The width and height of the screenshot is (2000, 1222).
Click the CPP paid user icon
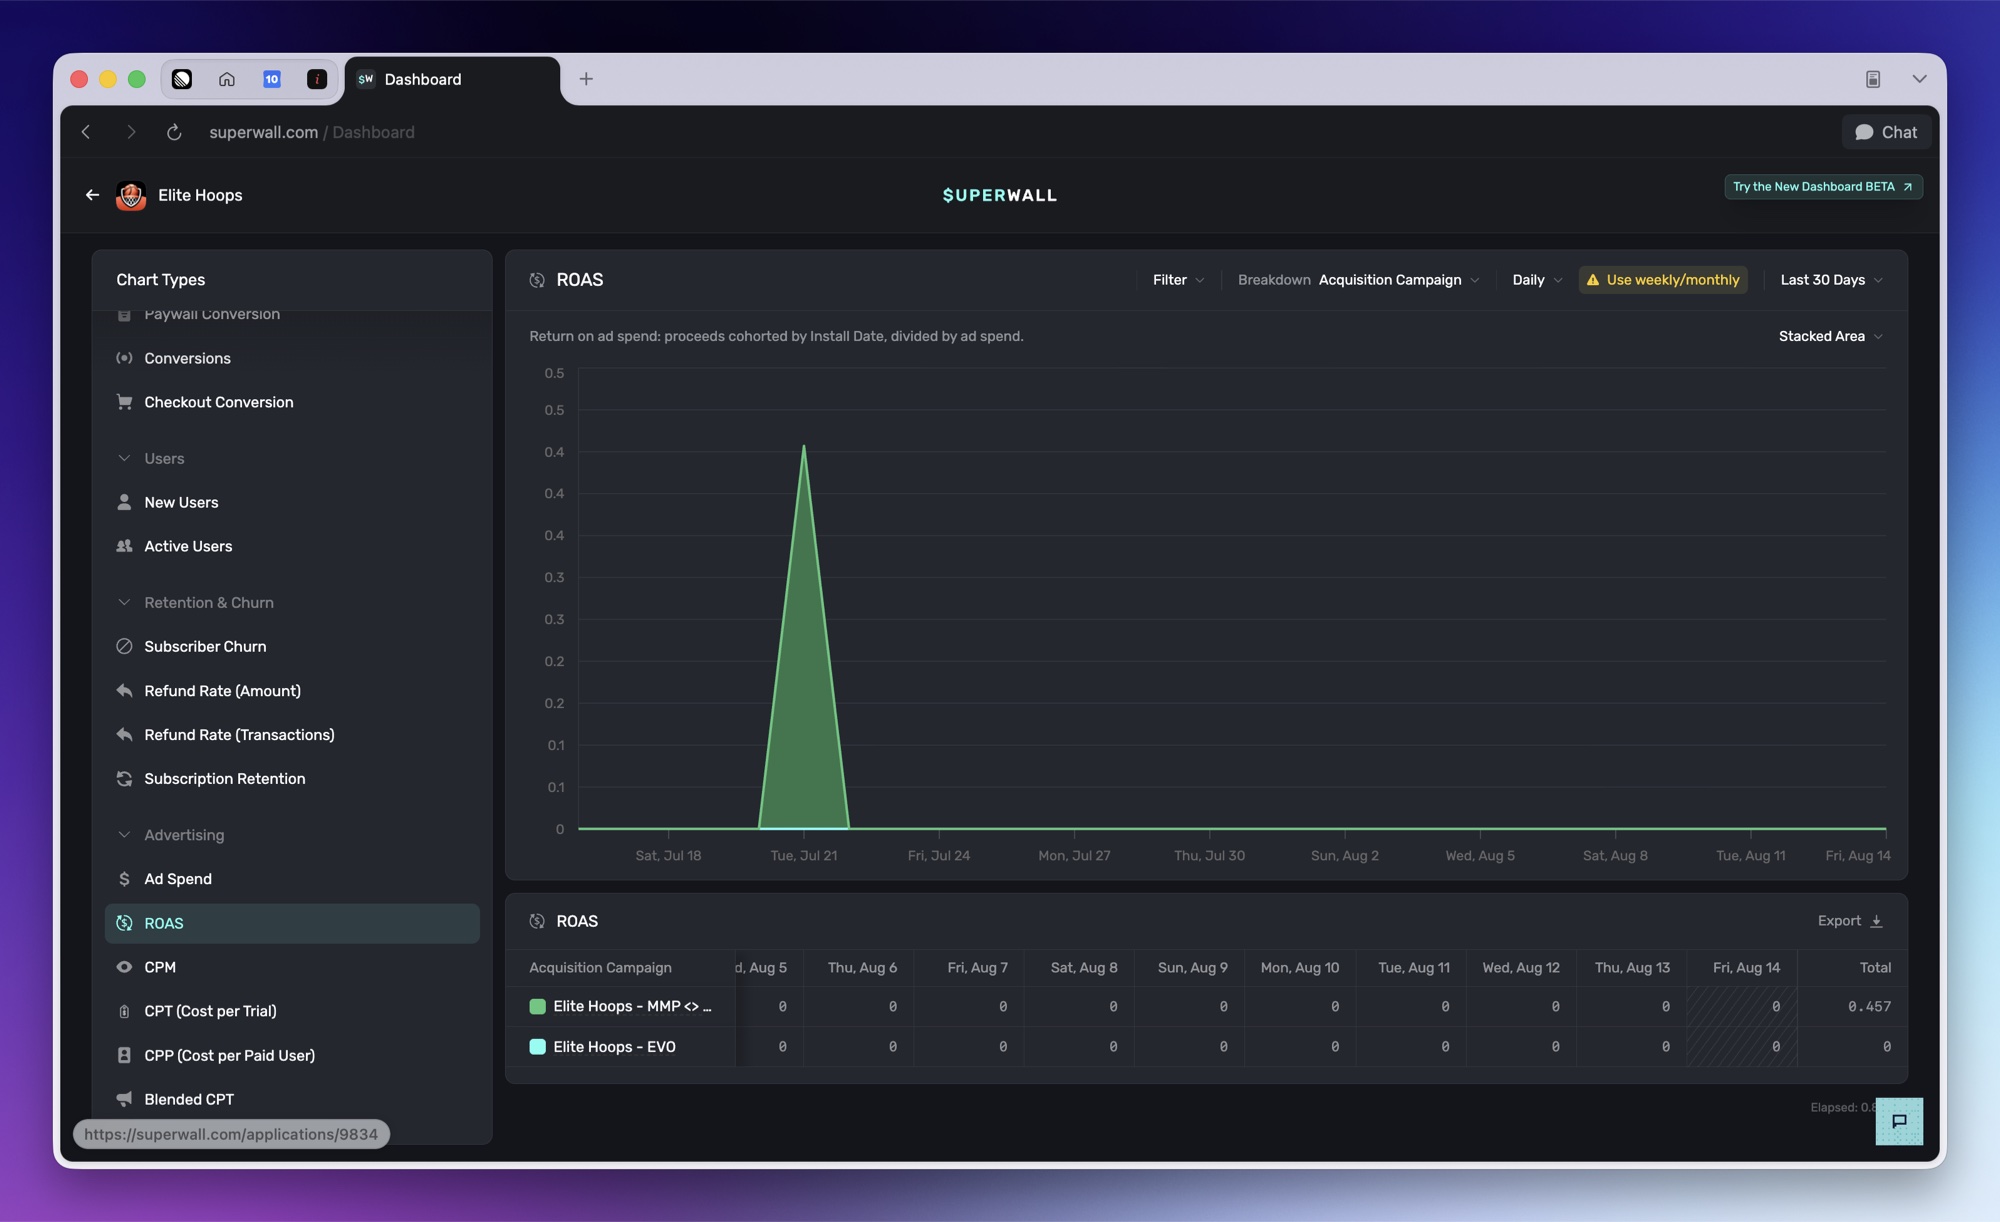click(x=124, y=1055)
